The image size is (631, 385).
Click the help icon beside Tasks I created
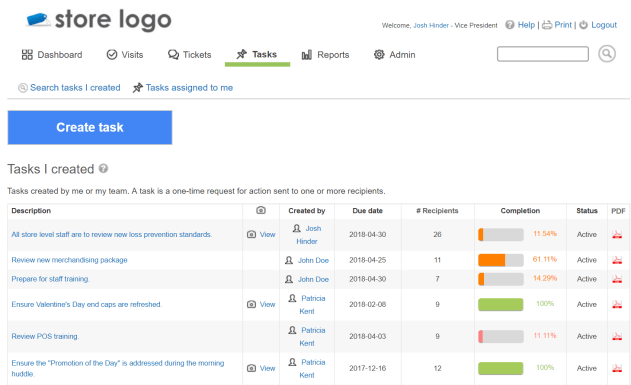[x=103, y=169]
